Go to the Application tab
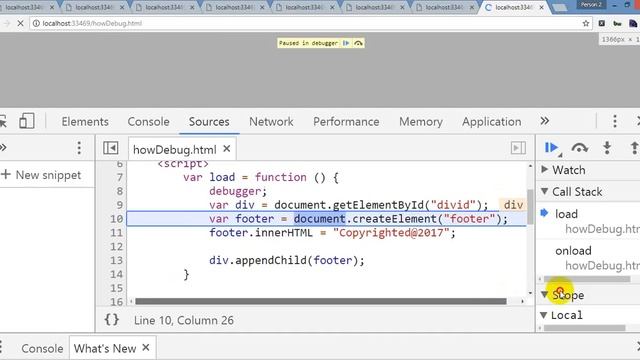 491,122
